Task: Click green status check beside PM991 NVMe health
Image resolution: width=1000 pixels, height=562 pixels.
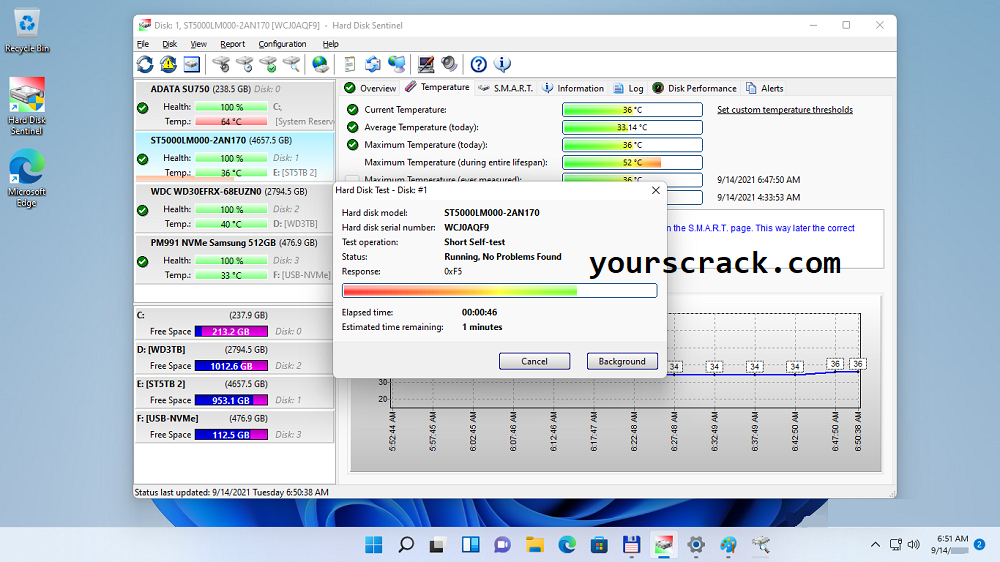Action: coord(143,262)
